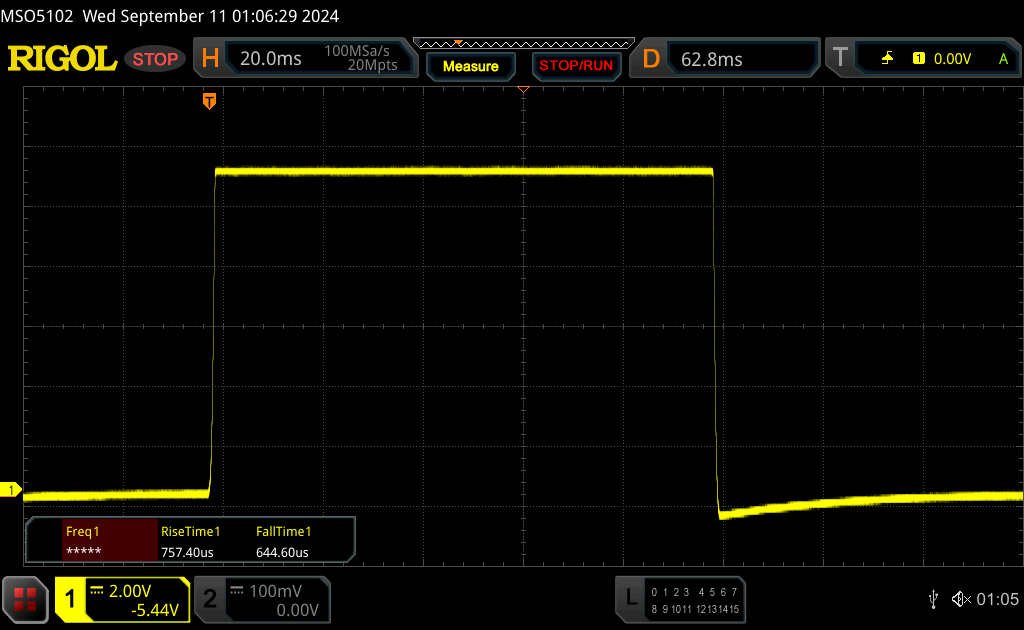Viewport: 1024px width, 630px height.
Task: Click the waveform memory overview bar
Action: 523,43
